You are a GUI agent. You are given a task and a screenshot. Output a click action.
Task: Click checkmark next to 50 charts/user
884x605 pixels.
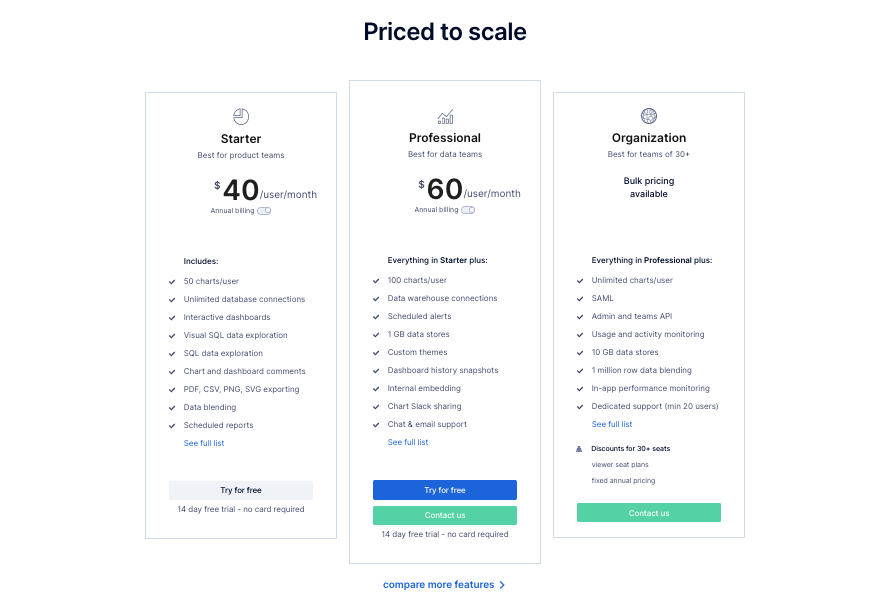pyautogui.click(x=172, y=281)
